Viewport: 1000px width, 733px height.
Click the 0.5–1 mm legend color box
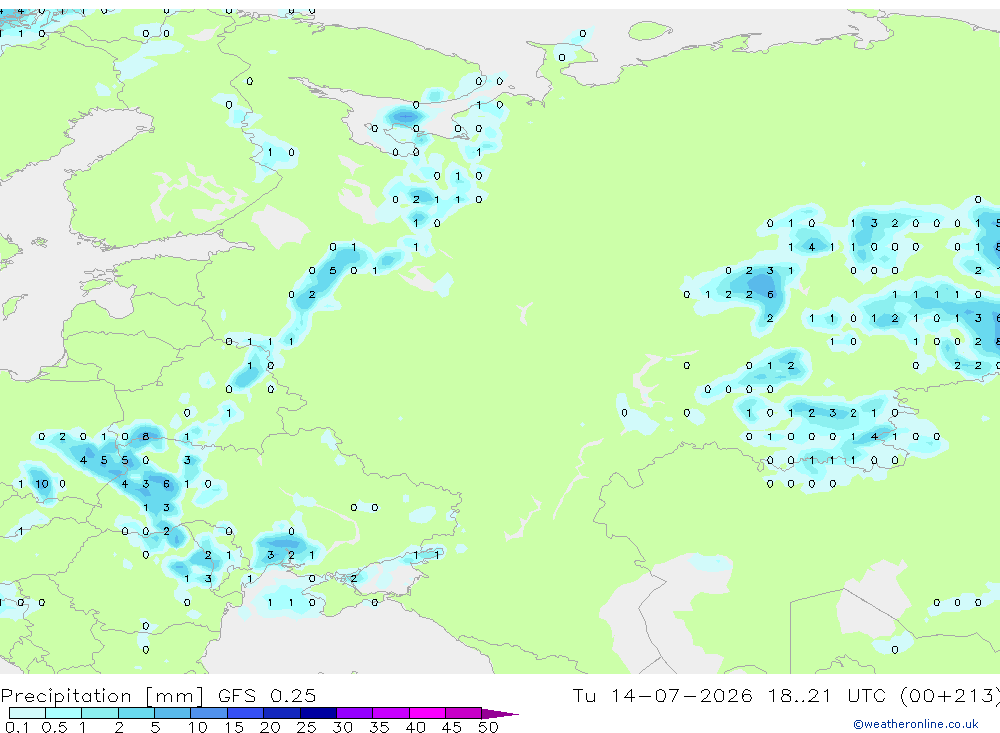click(64, 713)
